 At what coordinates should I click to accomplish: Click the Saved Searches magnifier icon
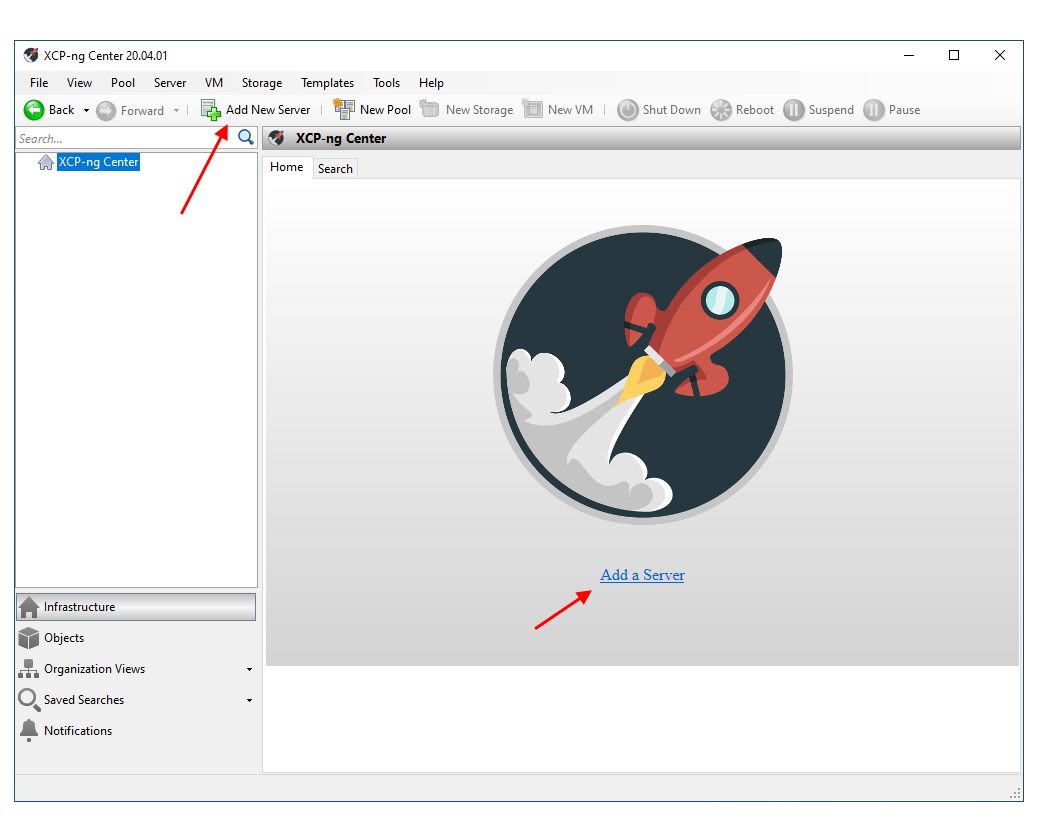pyautogui.click(x=29, y=700)
